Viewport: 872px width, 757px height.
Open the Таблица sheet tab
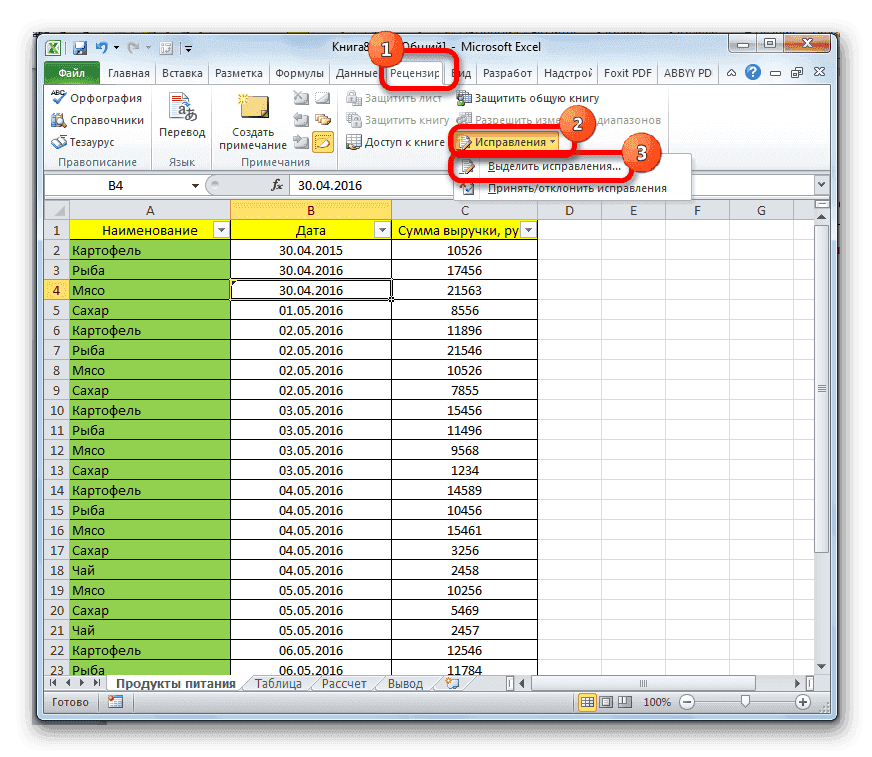(x=276, y=683)
